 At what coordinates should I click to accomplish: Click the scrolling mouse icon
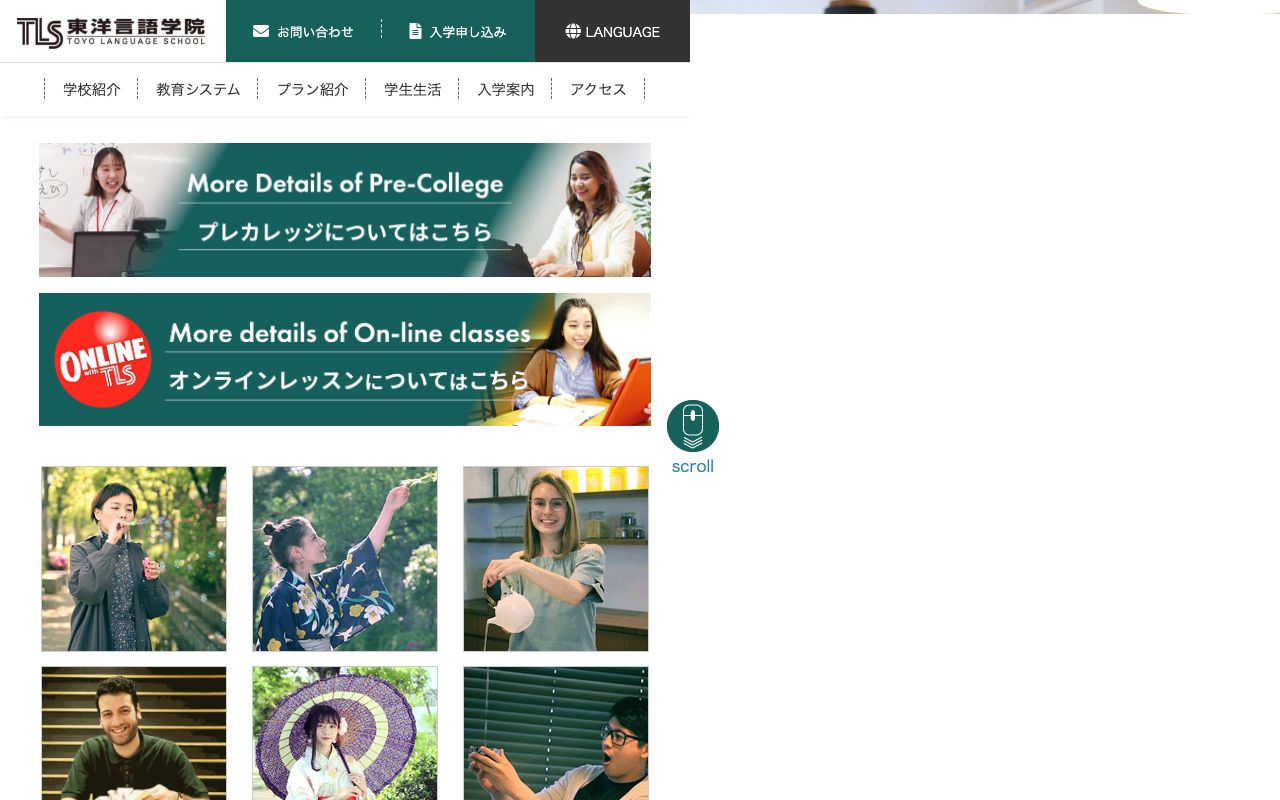[x=693, y=425]
